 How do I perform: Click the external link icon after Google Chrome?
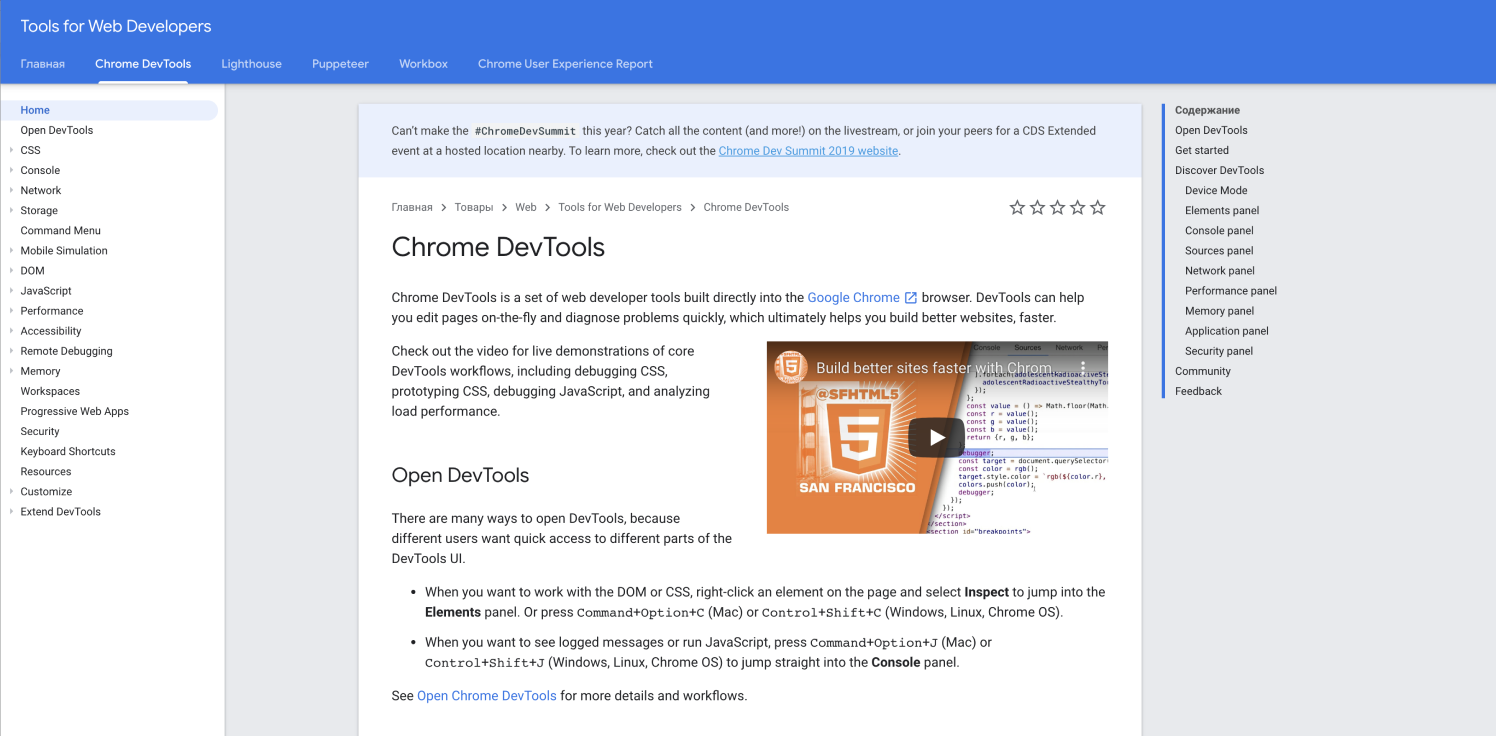pyautogui.click(x=910, y=298)
